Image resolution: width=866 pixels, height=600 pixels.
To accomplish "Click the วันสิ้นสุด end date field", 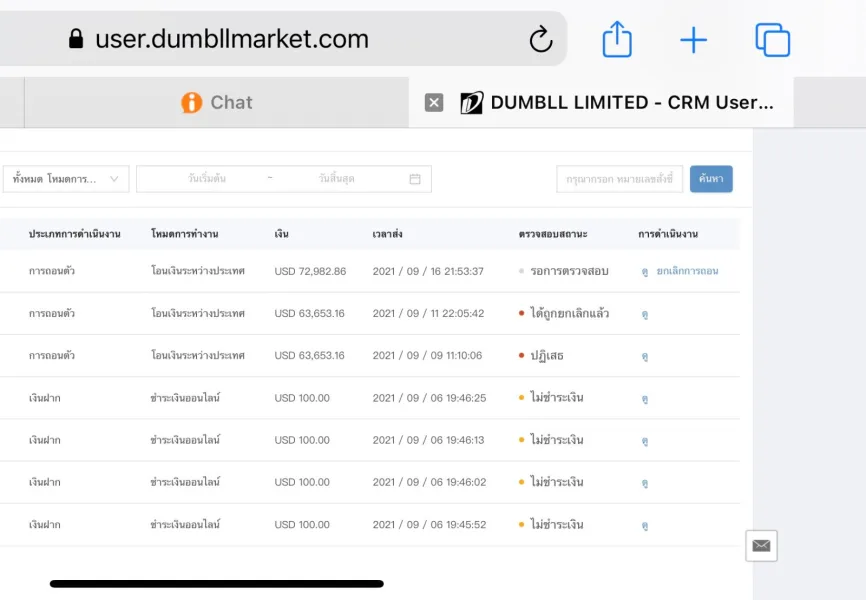I will click(336, 179).
